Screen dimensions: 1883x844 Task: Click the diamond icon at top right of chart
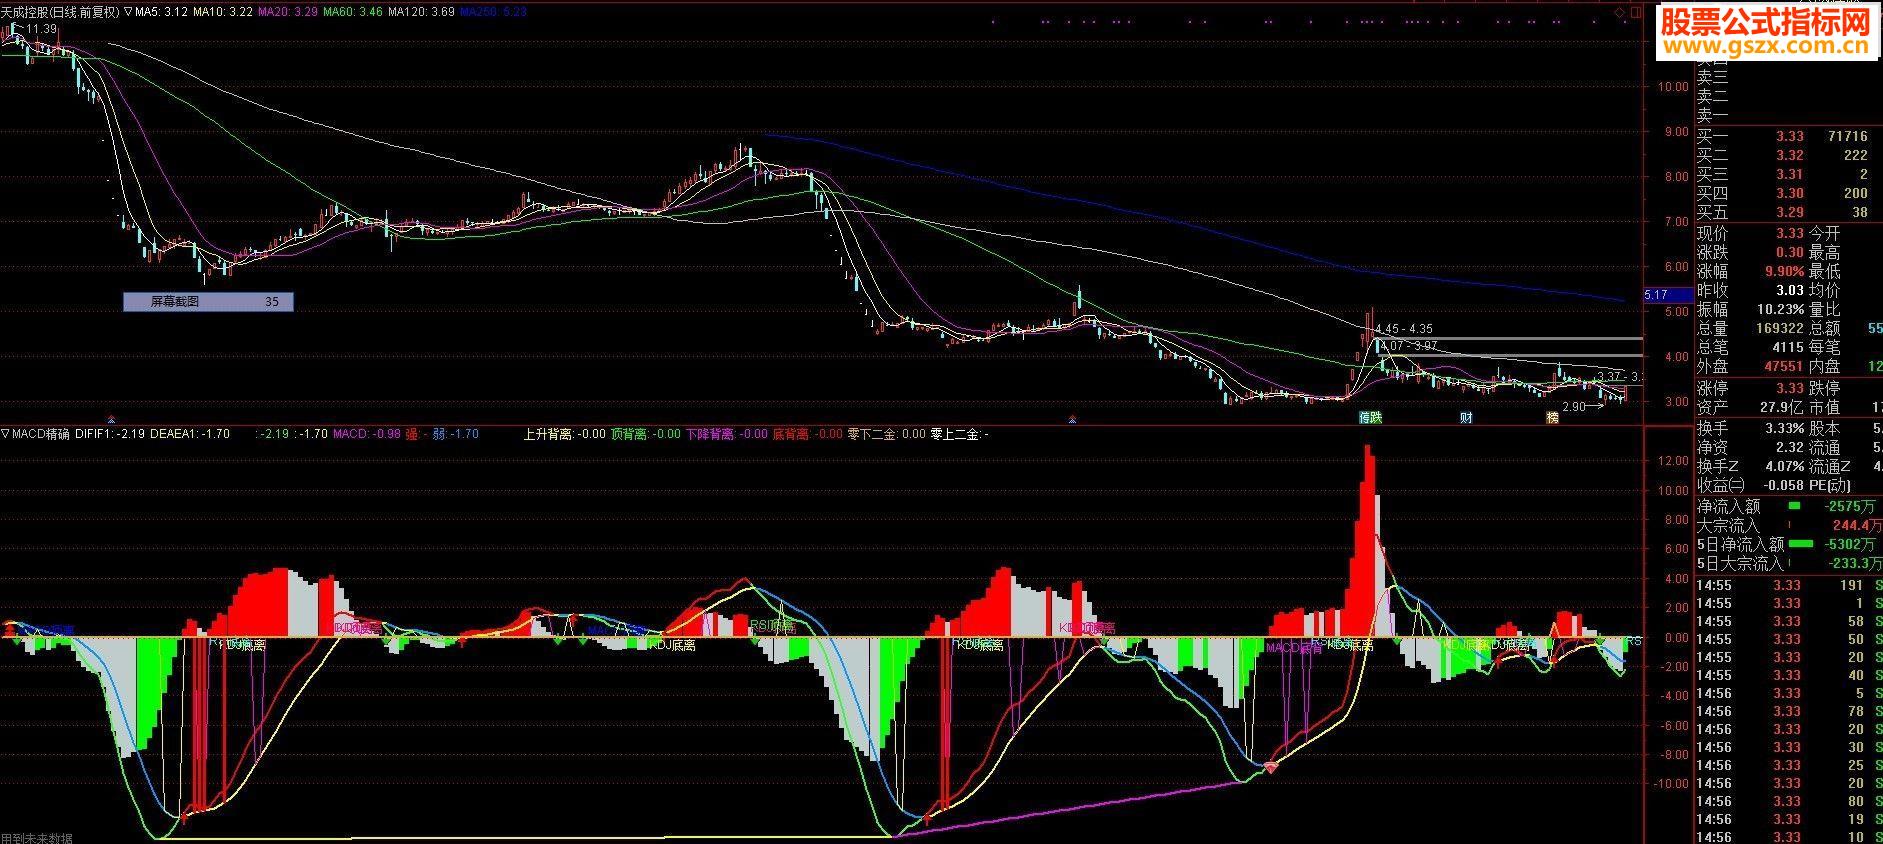tap(1619, 13)
